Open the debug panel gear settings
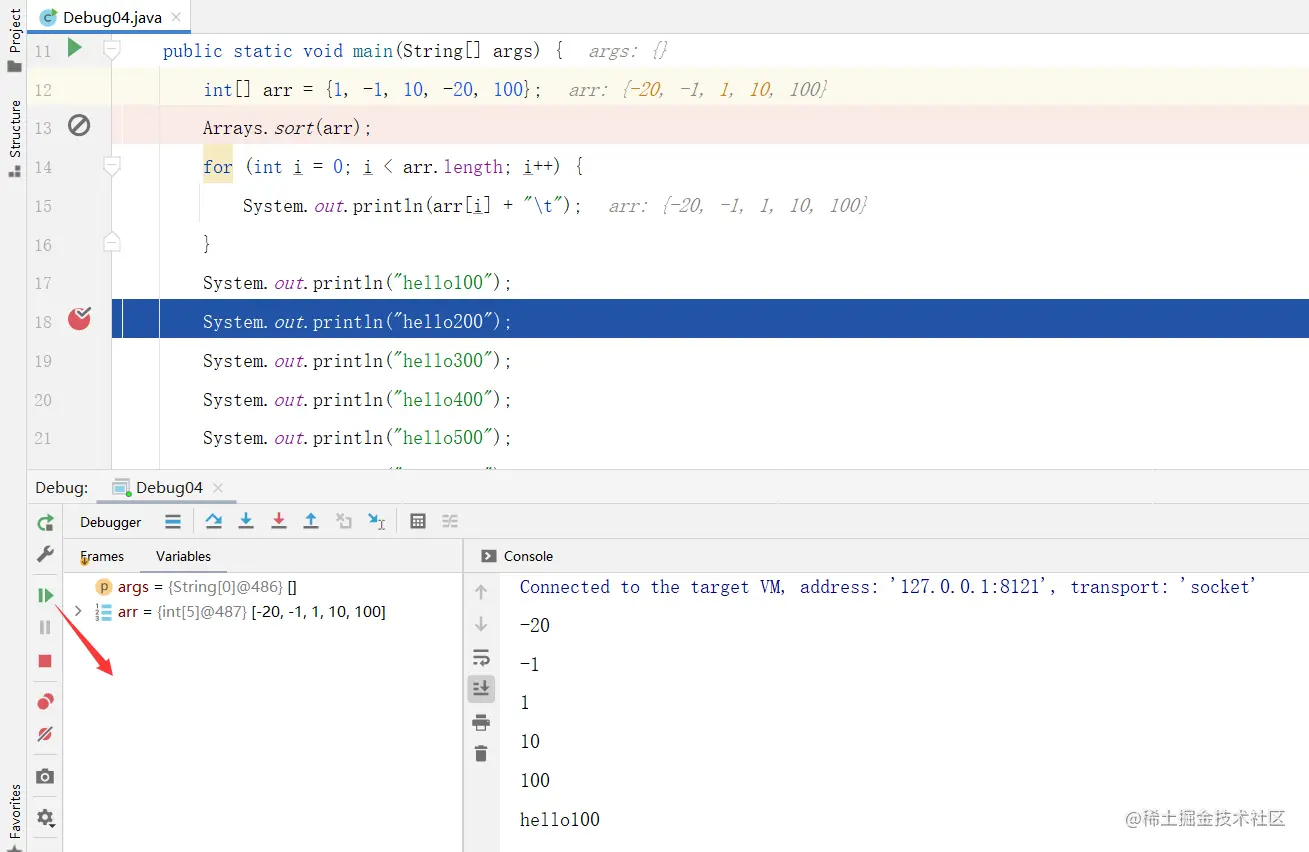 (x=45, y=817)
